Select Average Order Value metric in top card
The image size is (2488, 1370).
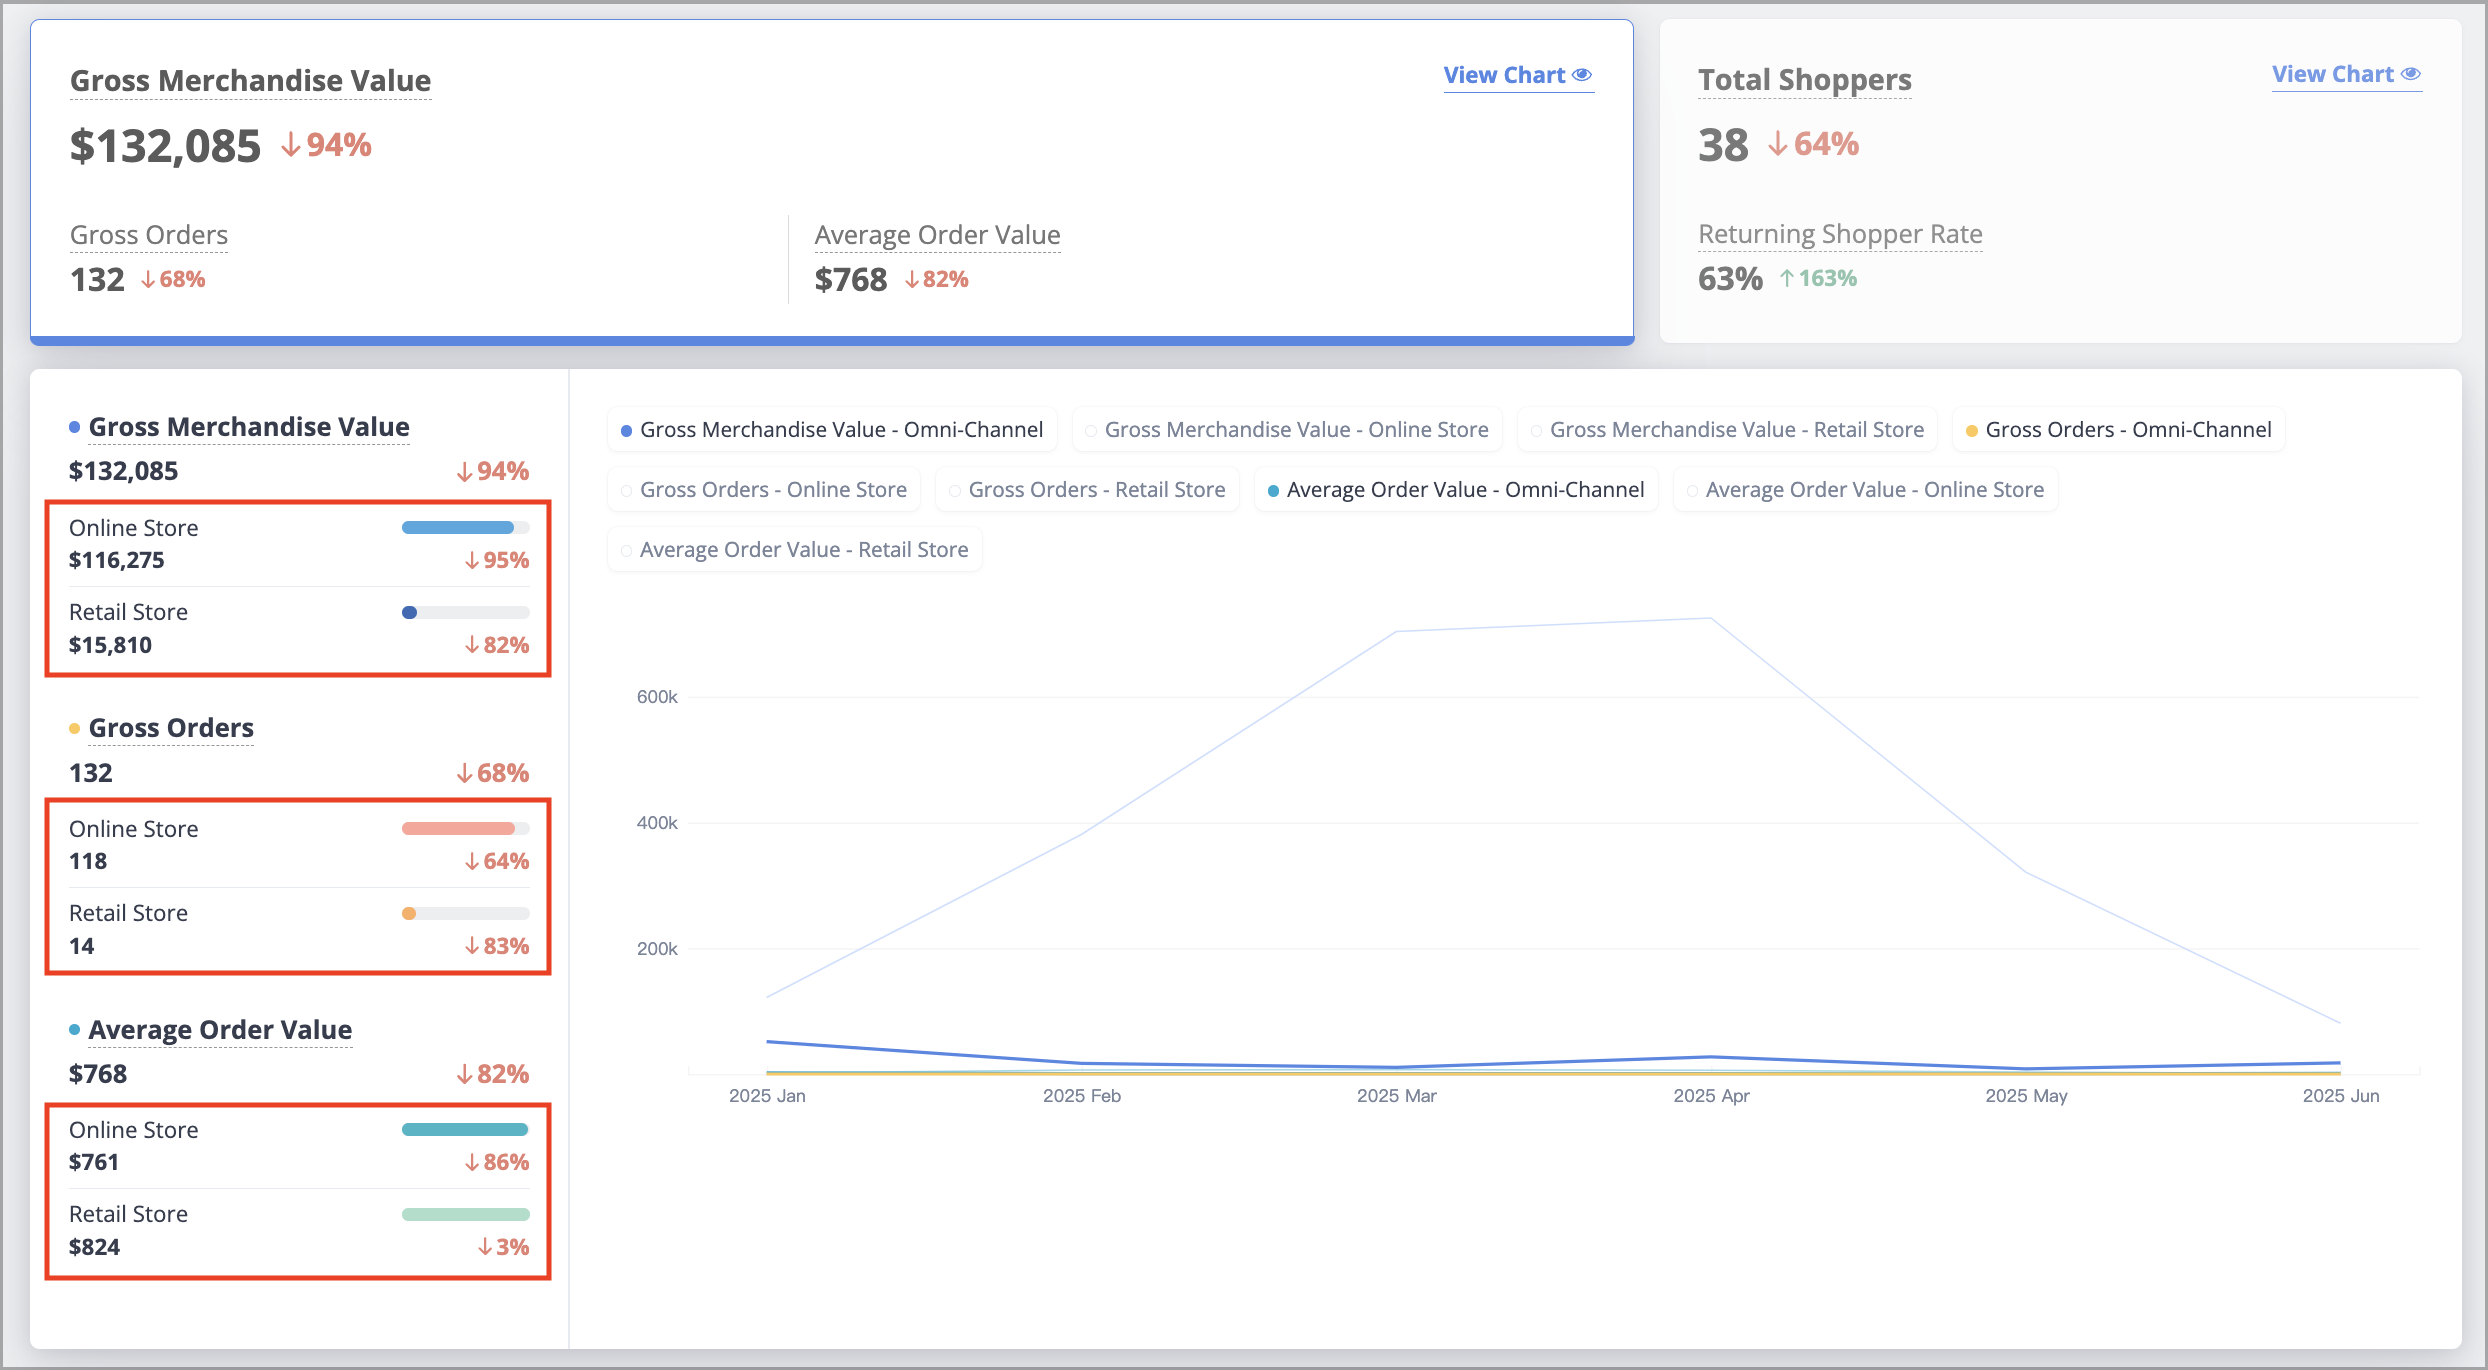(937, 235)
